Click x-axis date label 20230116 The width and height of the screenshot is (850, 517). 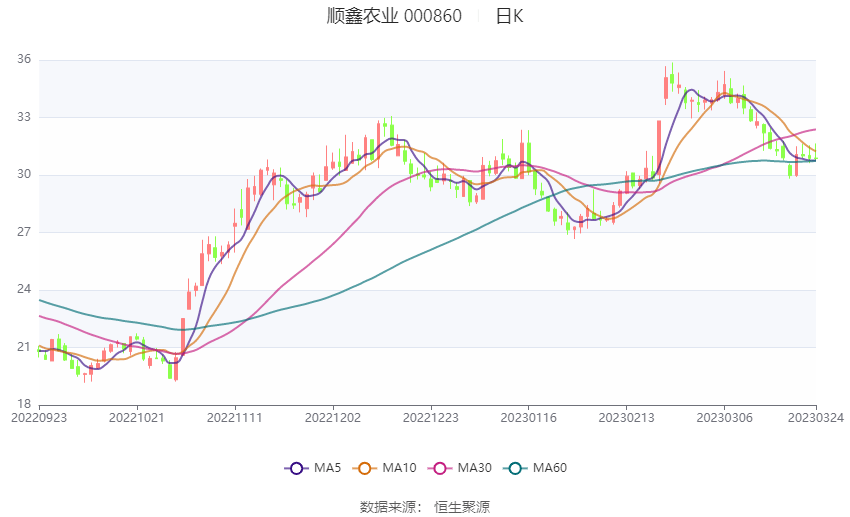pyautogui.click(x=529, y=418)
